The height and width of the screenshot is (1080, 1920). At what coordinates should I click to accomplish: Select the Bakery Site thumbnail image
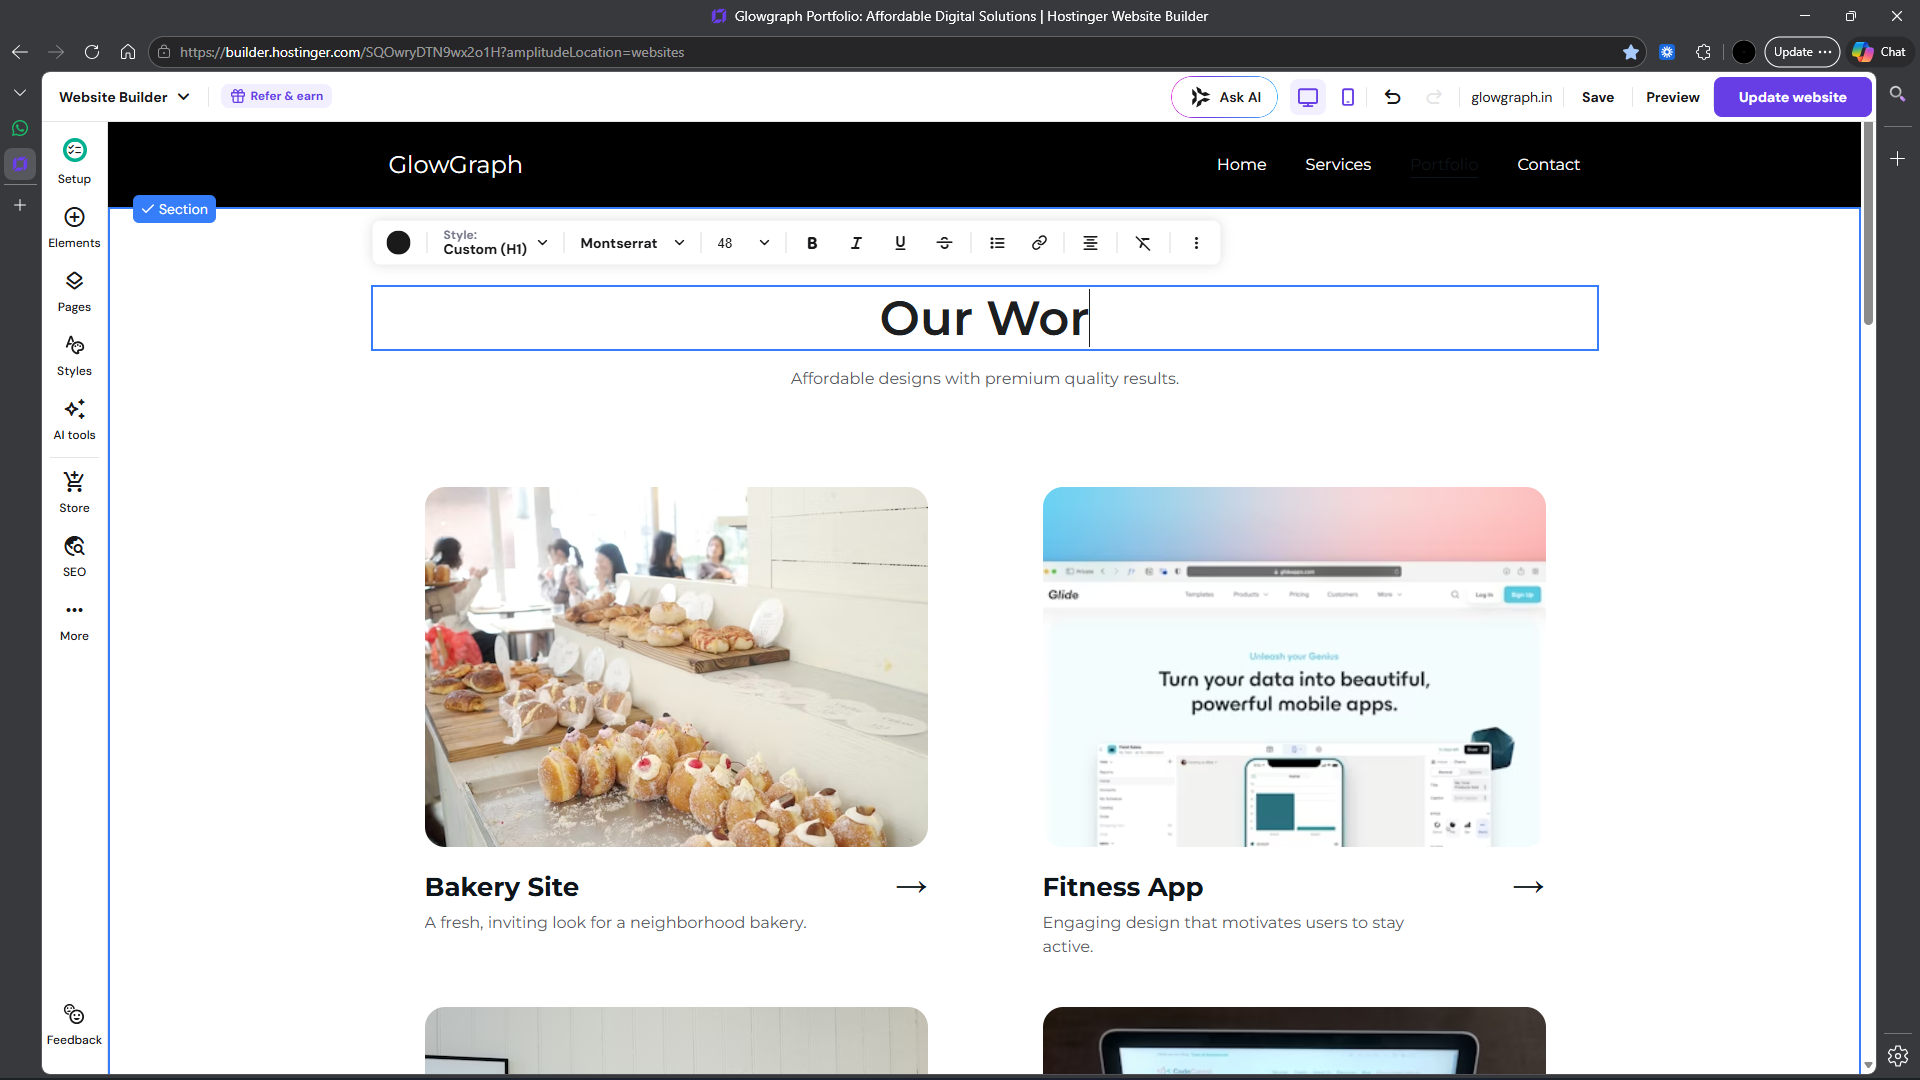pos(676,666)
